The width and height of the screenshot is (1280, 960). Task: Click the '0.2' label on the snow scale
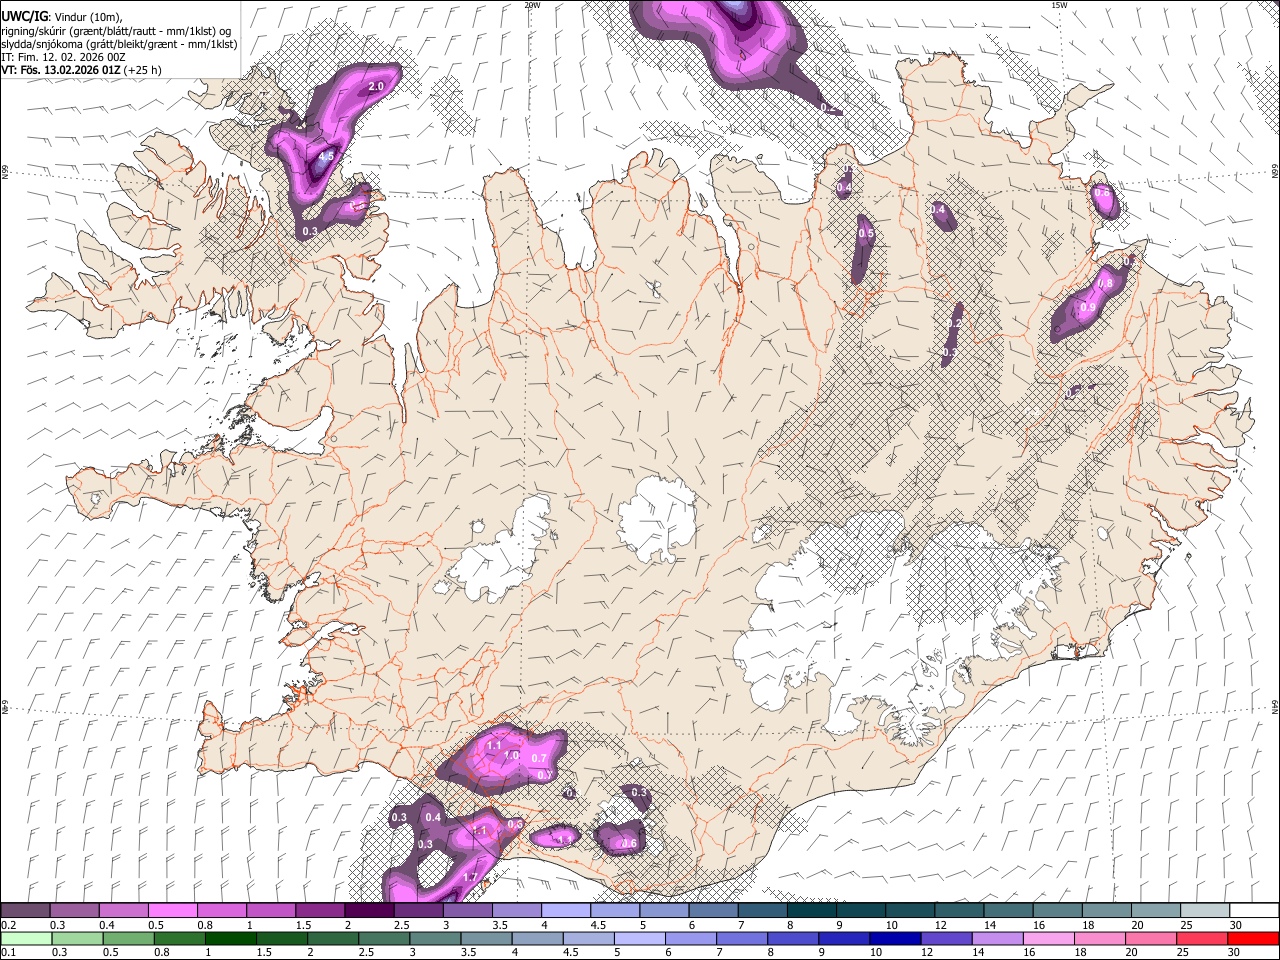9,924
